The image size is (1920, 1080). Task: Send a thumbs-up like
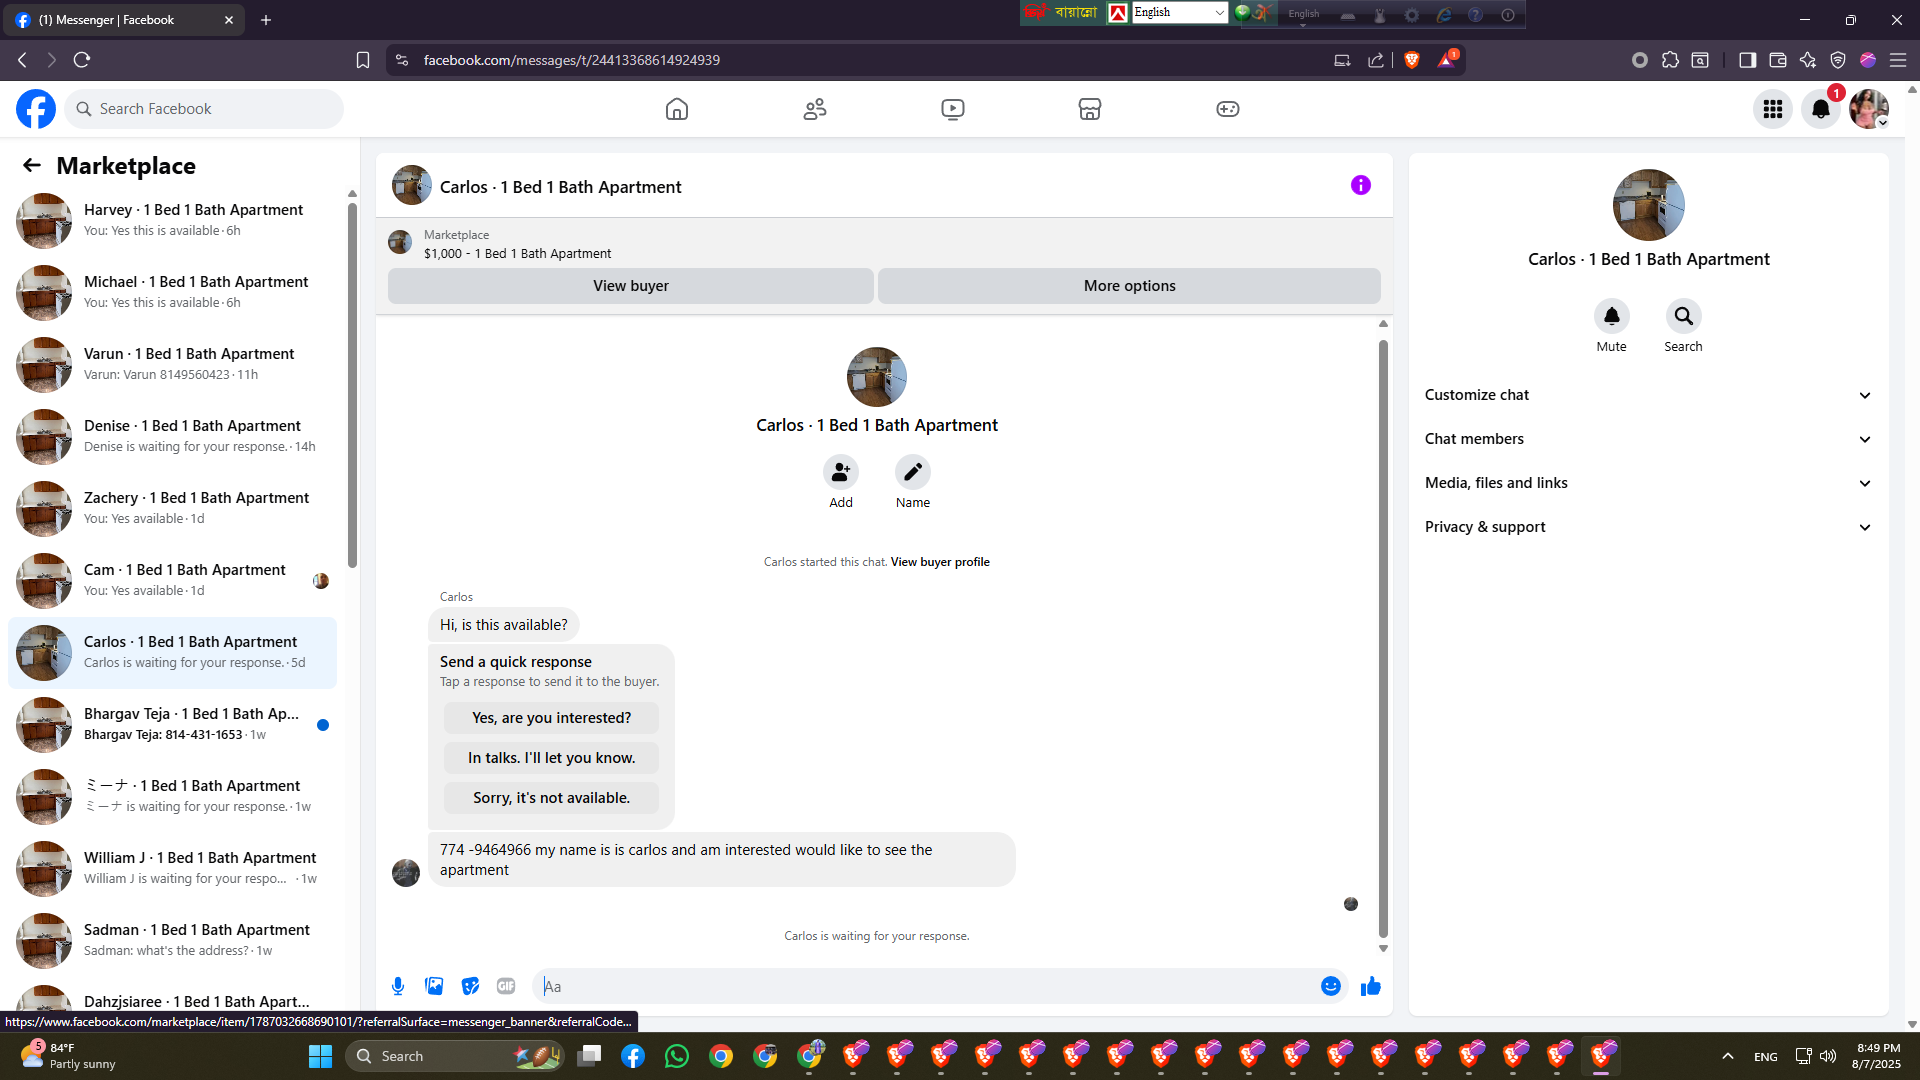tap(1371, 986)
